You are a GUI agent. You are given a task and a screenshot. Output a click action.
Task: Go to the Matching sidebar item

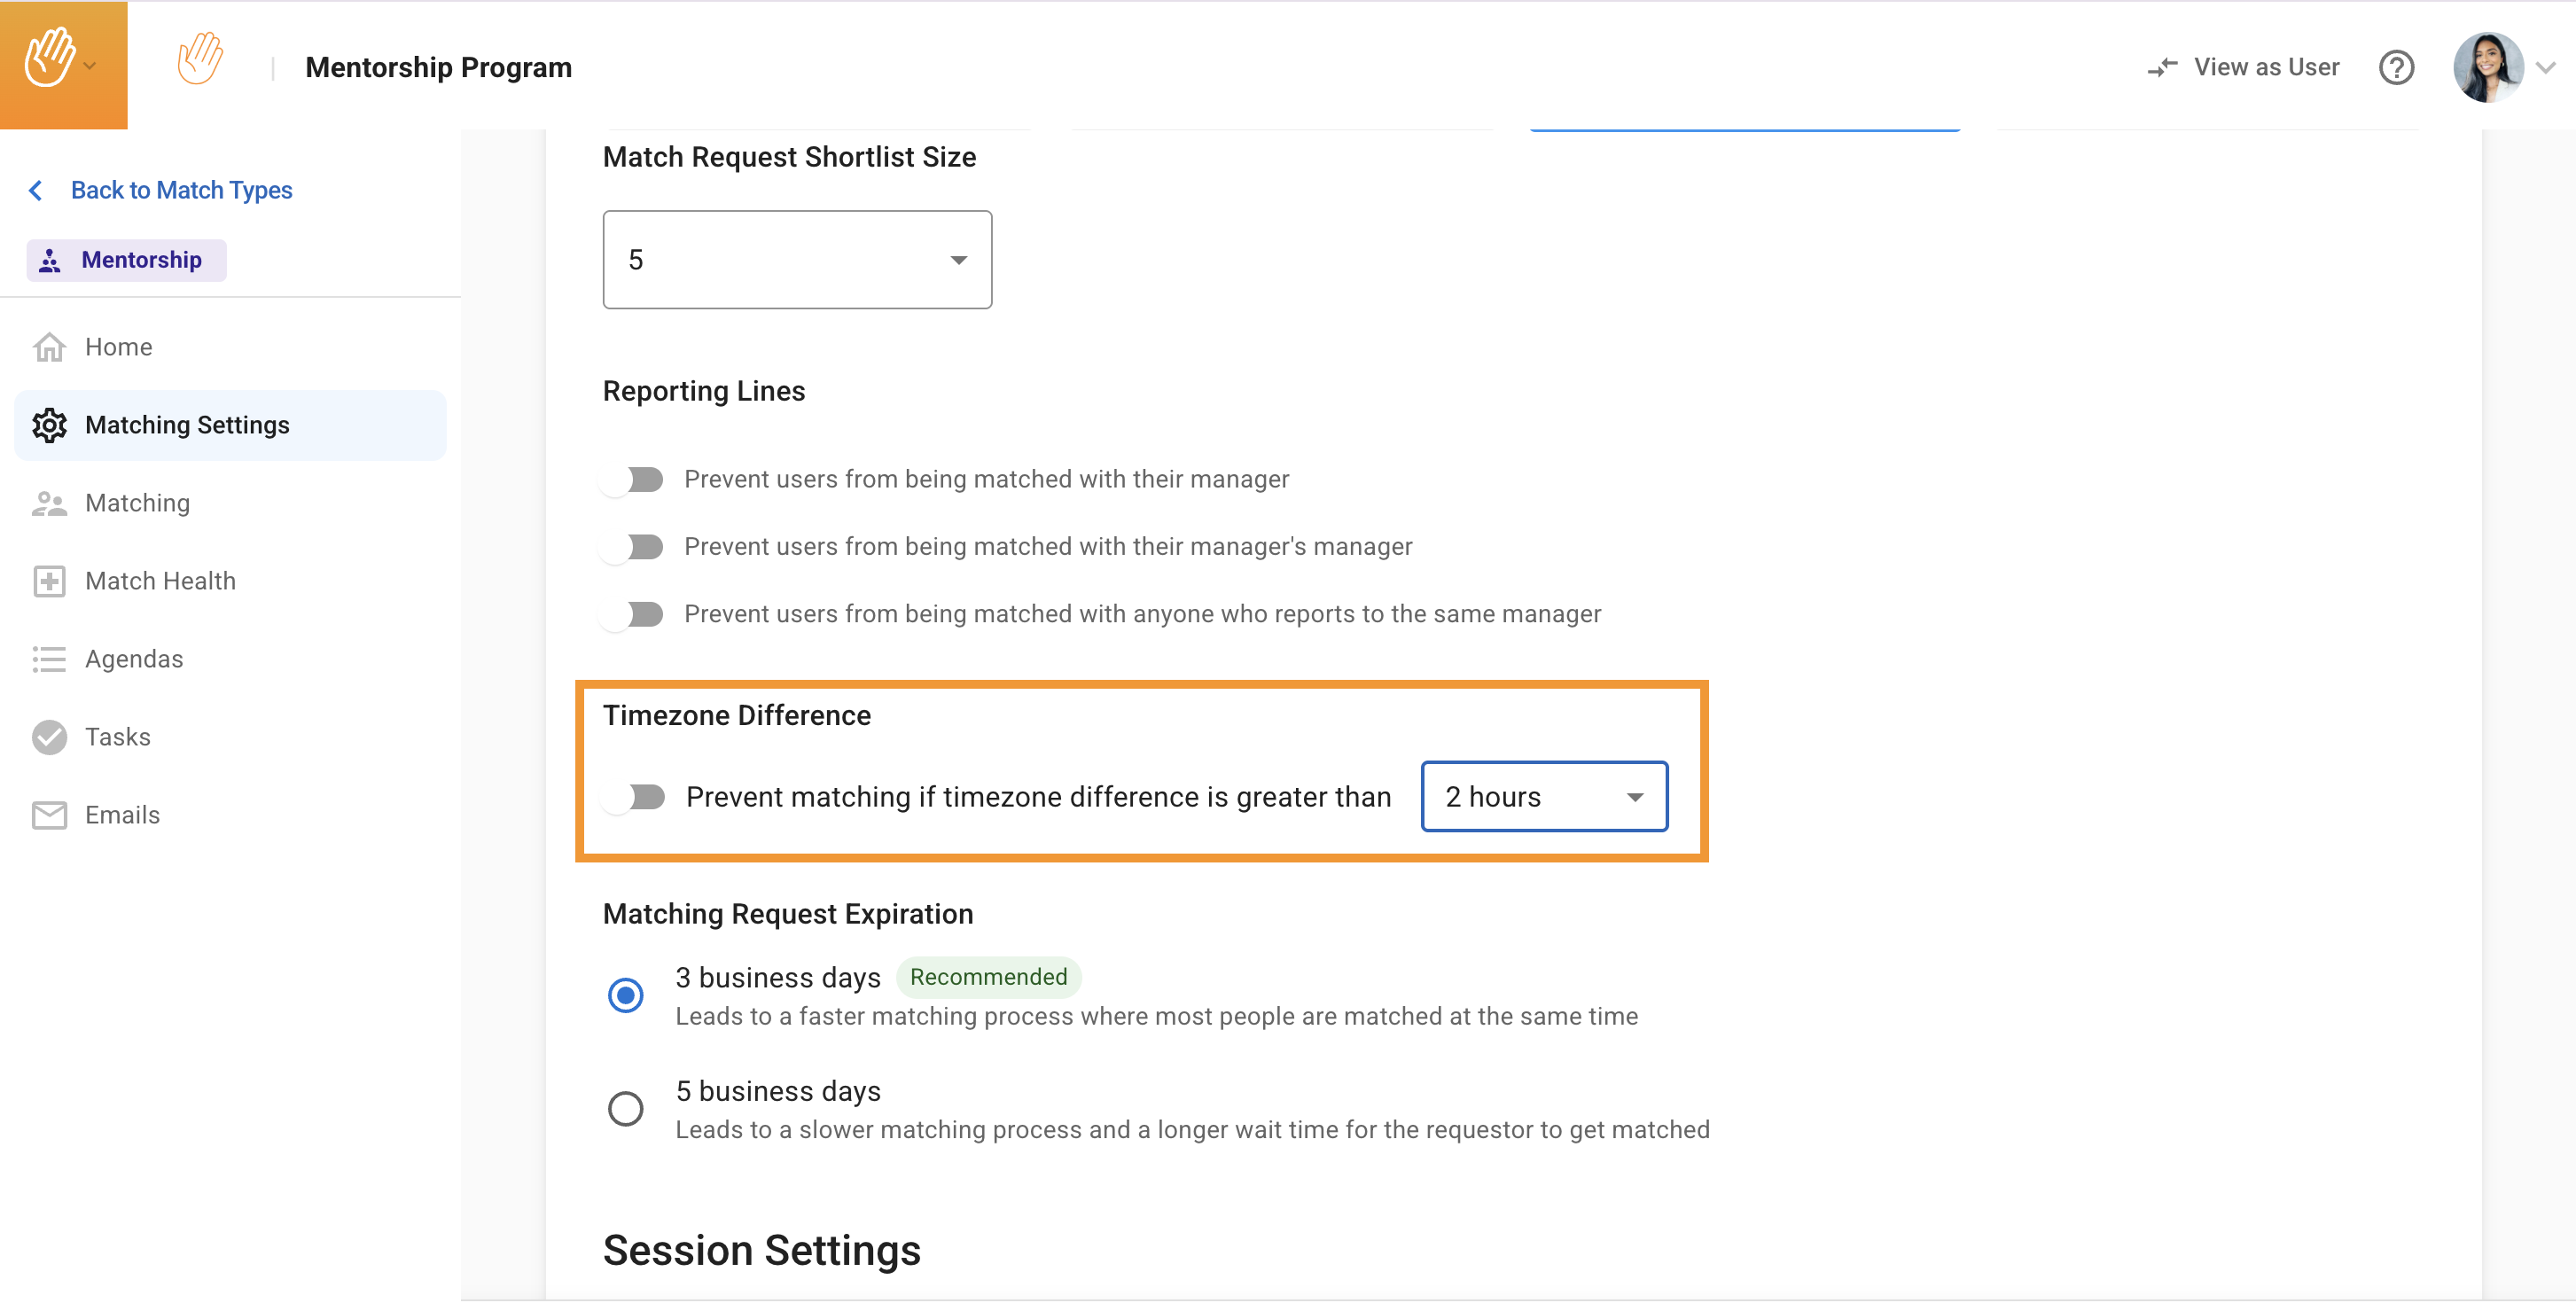pos(137,503)
